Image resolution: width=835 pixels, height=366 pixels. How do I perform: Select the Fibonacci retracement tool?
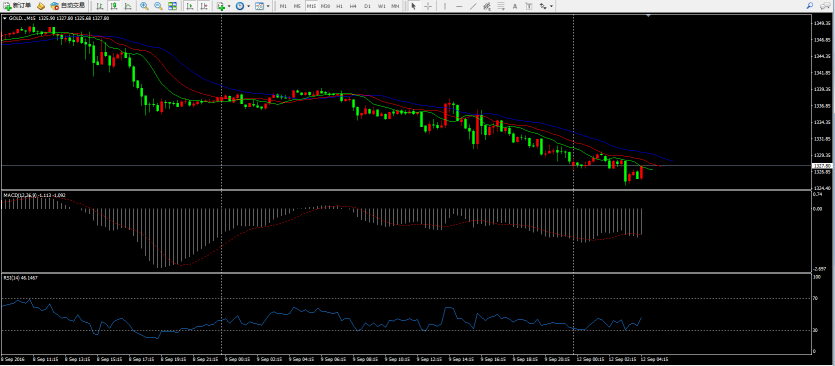pos(501,6)
